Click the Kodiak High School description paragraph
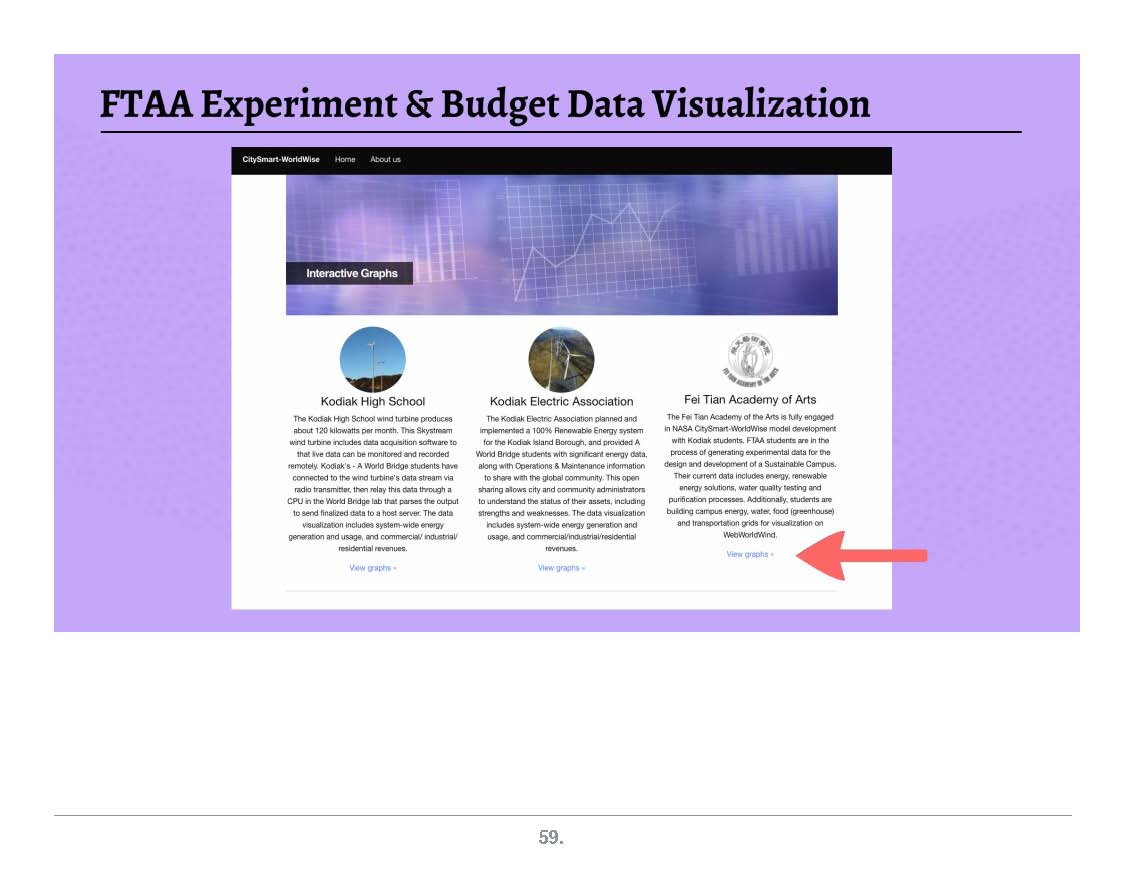The width and height of the screenshot is (1133, 876). 373,484
